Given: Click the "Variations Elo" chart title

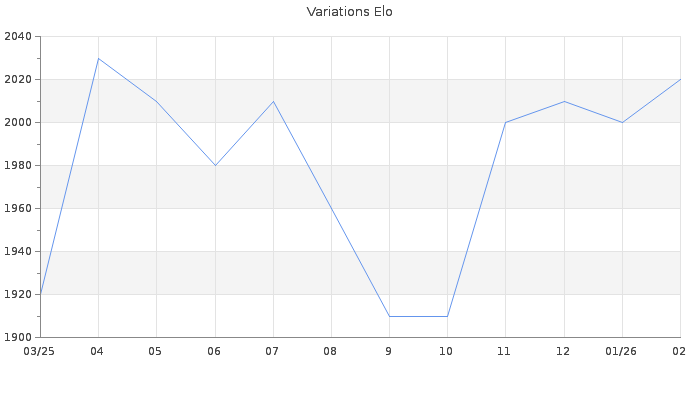Looking at the screenshot, I should pyautogui.click(x=349, y=12).
